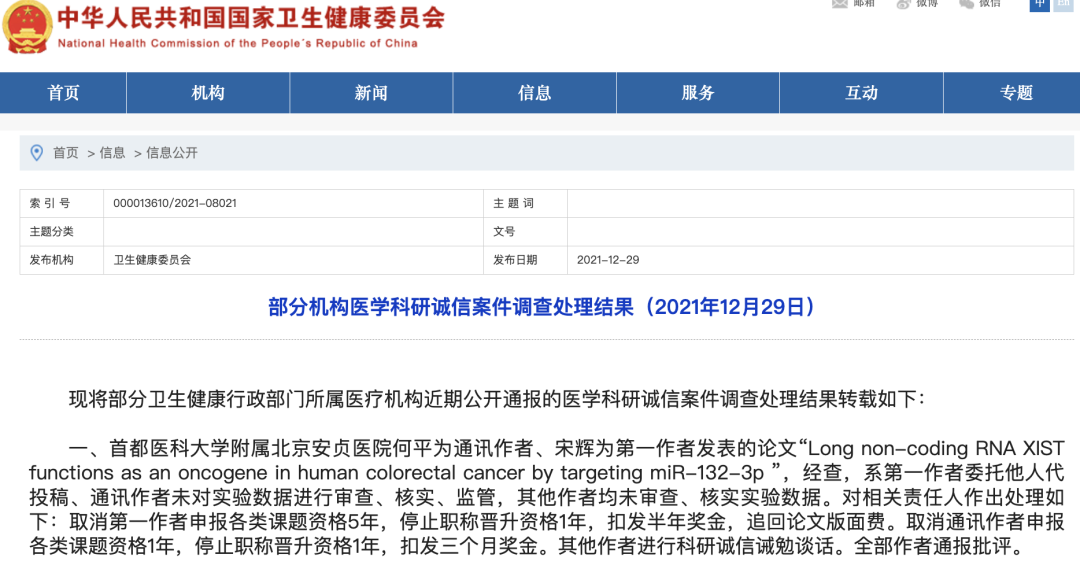The height and width of the screenshot is (569, 1080).
Task: Open the 机构 navigation tab
Action: click(208, 92)
